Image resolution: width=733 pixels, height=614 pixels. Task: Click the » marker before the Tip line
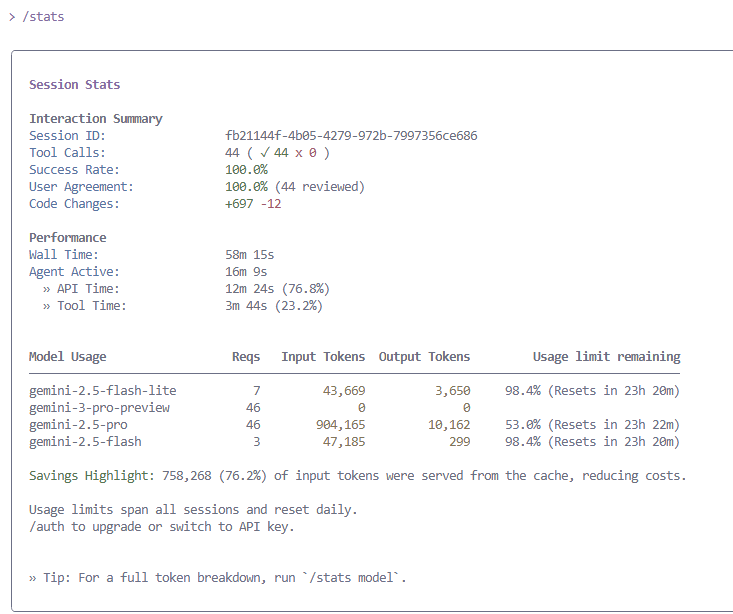pyautogui.click(x=33, y=577)
